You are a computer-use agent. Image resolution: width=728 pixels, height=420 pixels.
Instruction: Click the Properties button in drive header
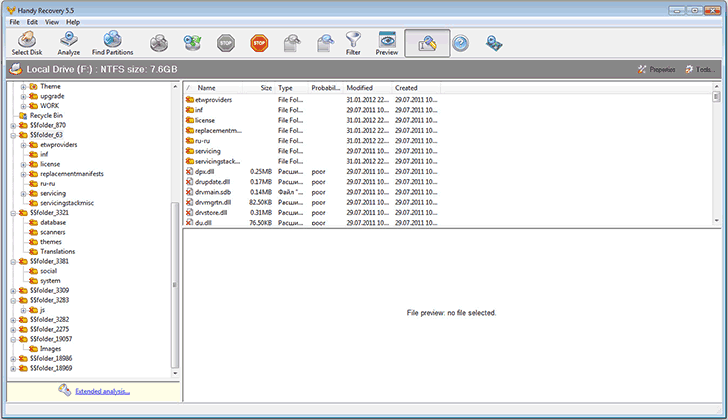(x=656, y=69)
